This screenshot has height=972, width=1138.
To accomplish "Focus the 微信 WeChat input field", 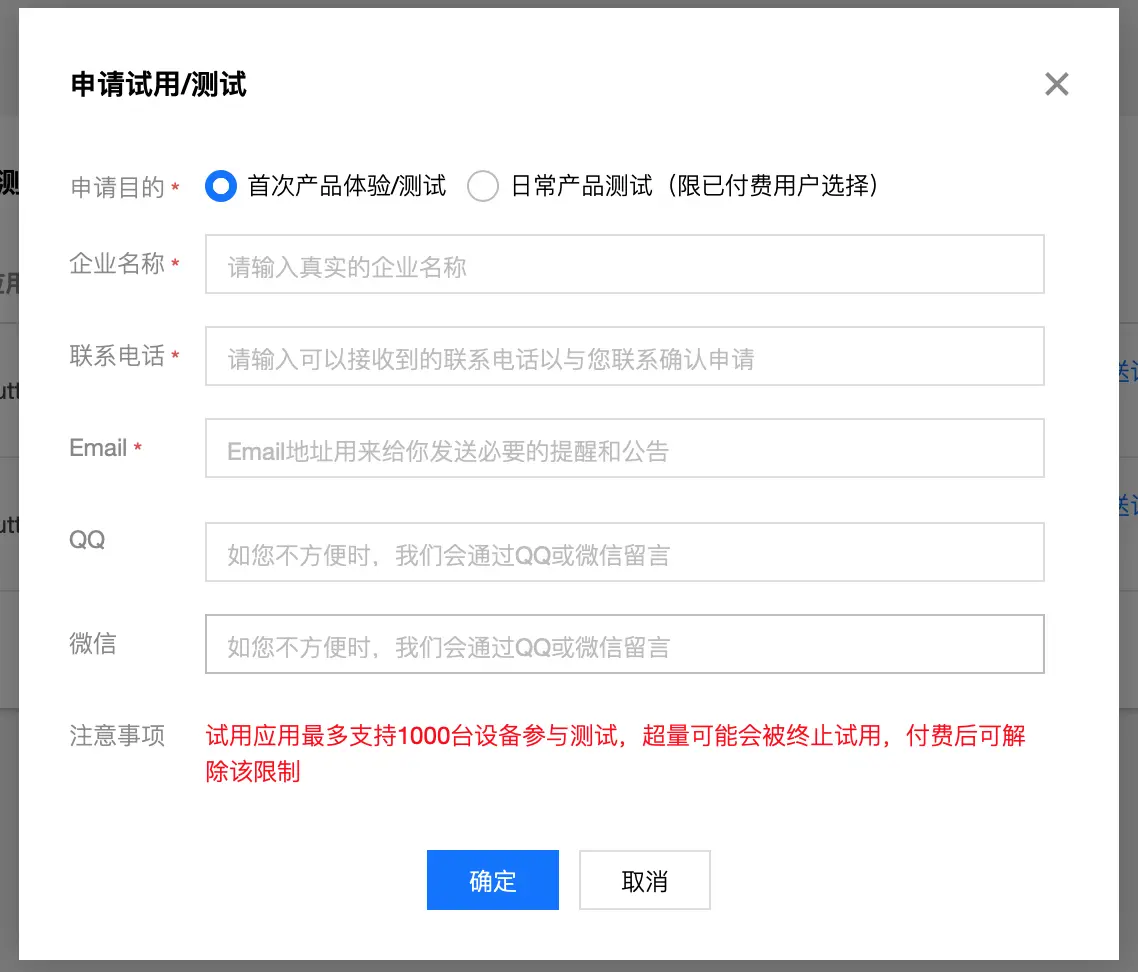I will (624, 643).
